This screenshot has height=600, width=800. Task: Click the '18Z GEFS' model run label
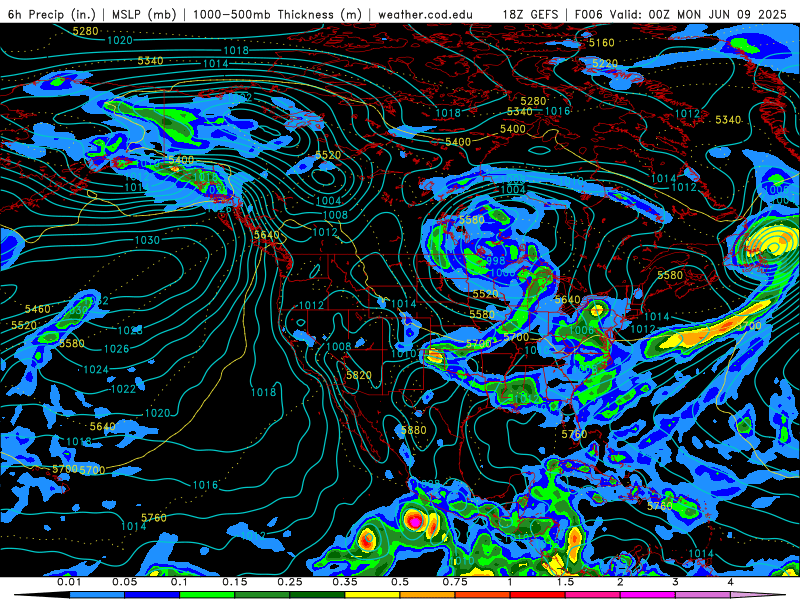pos(530,14)
